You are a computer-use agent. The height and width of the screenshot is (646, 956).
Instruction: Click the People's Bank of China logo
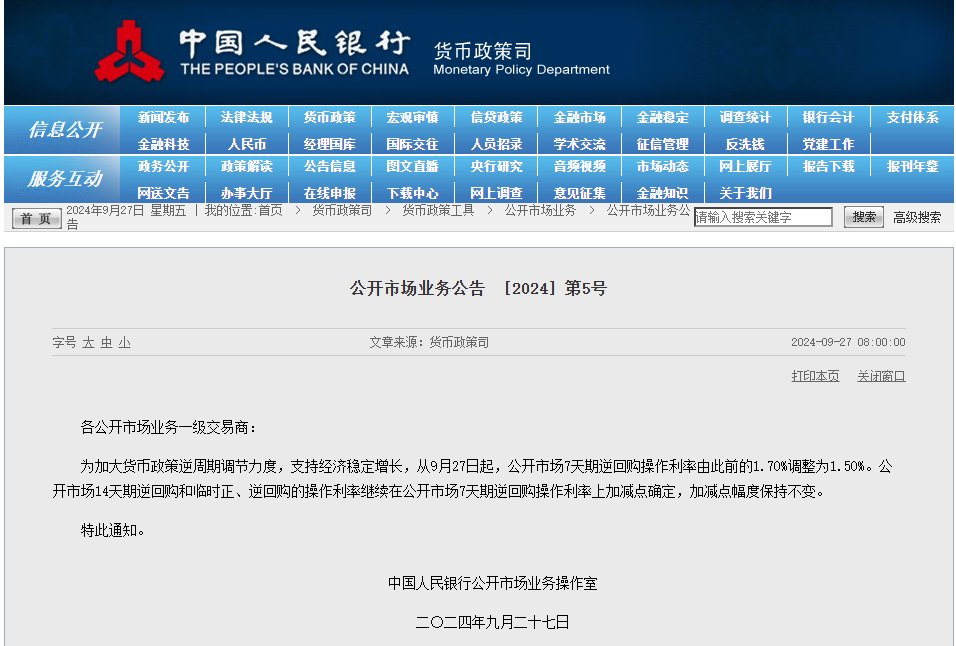129,52
